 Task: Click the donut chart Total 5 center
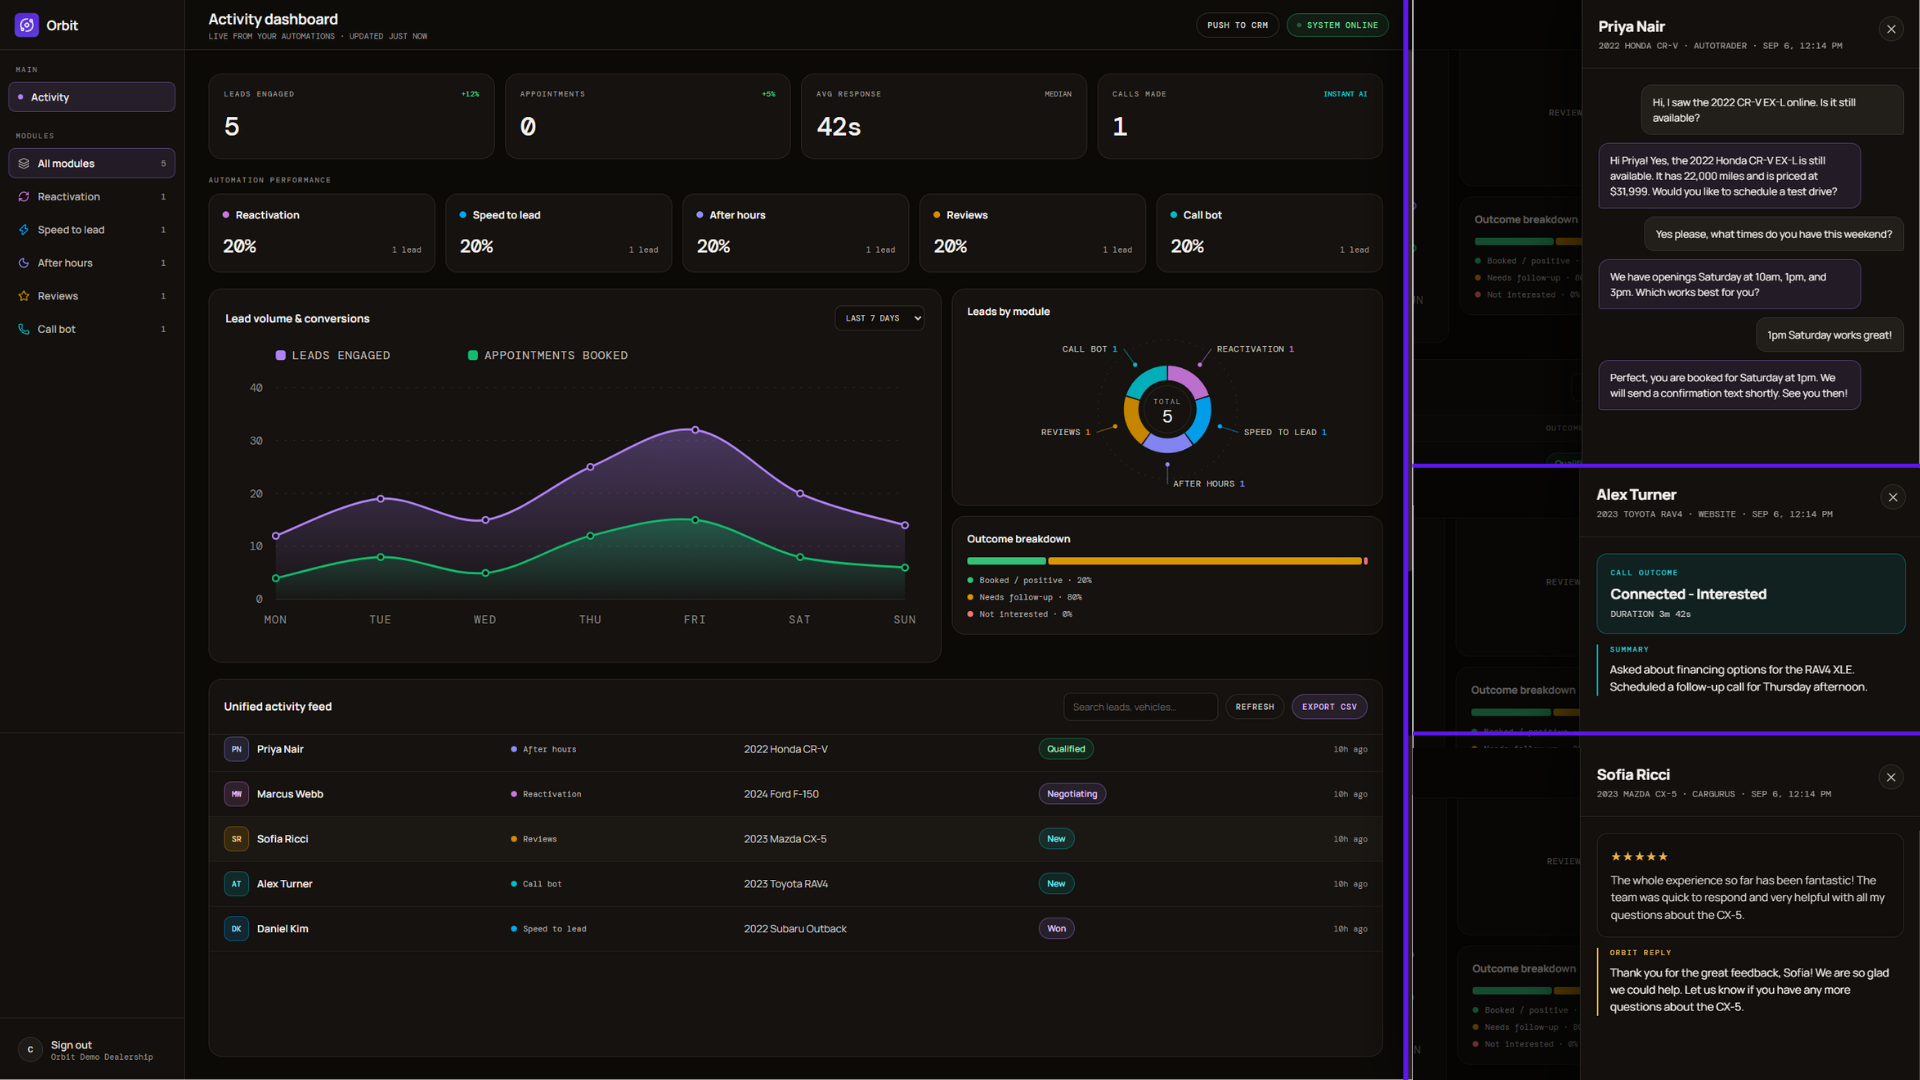(x=1167, y=411)
